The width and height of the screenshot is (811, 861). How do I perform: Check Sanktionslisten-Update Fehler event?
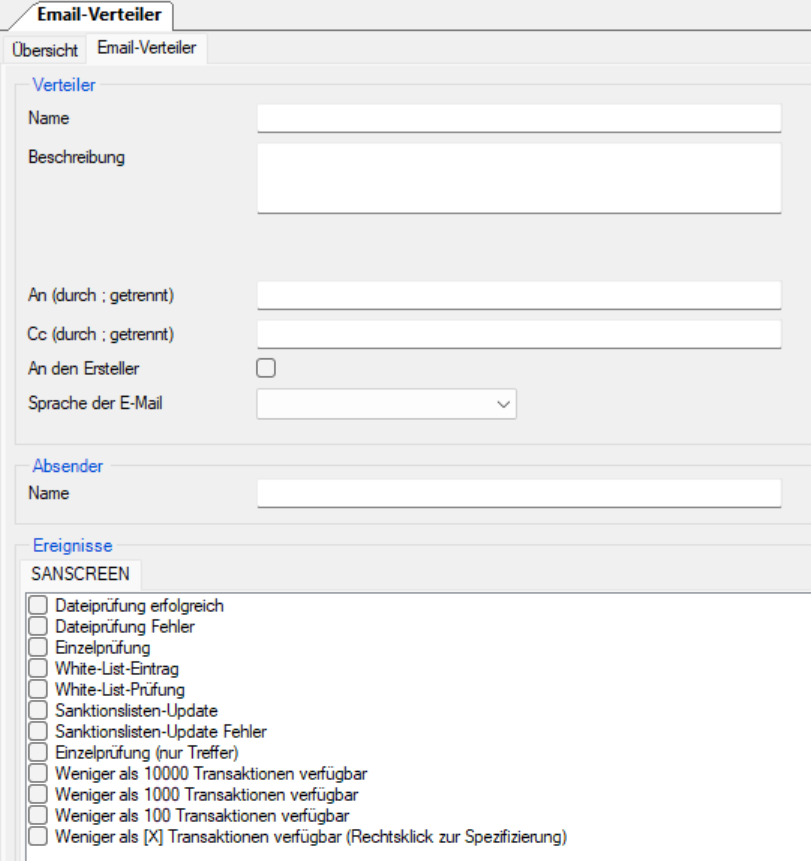tap(38, 731)
